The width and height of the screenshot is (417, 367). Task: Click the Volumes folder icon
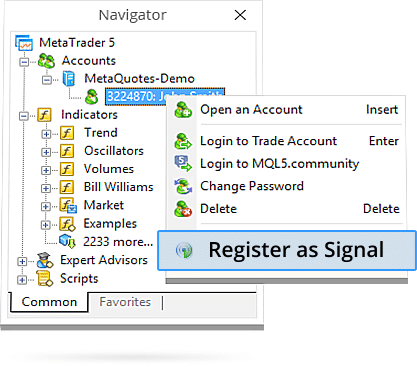coord(67,169)
